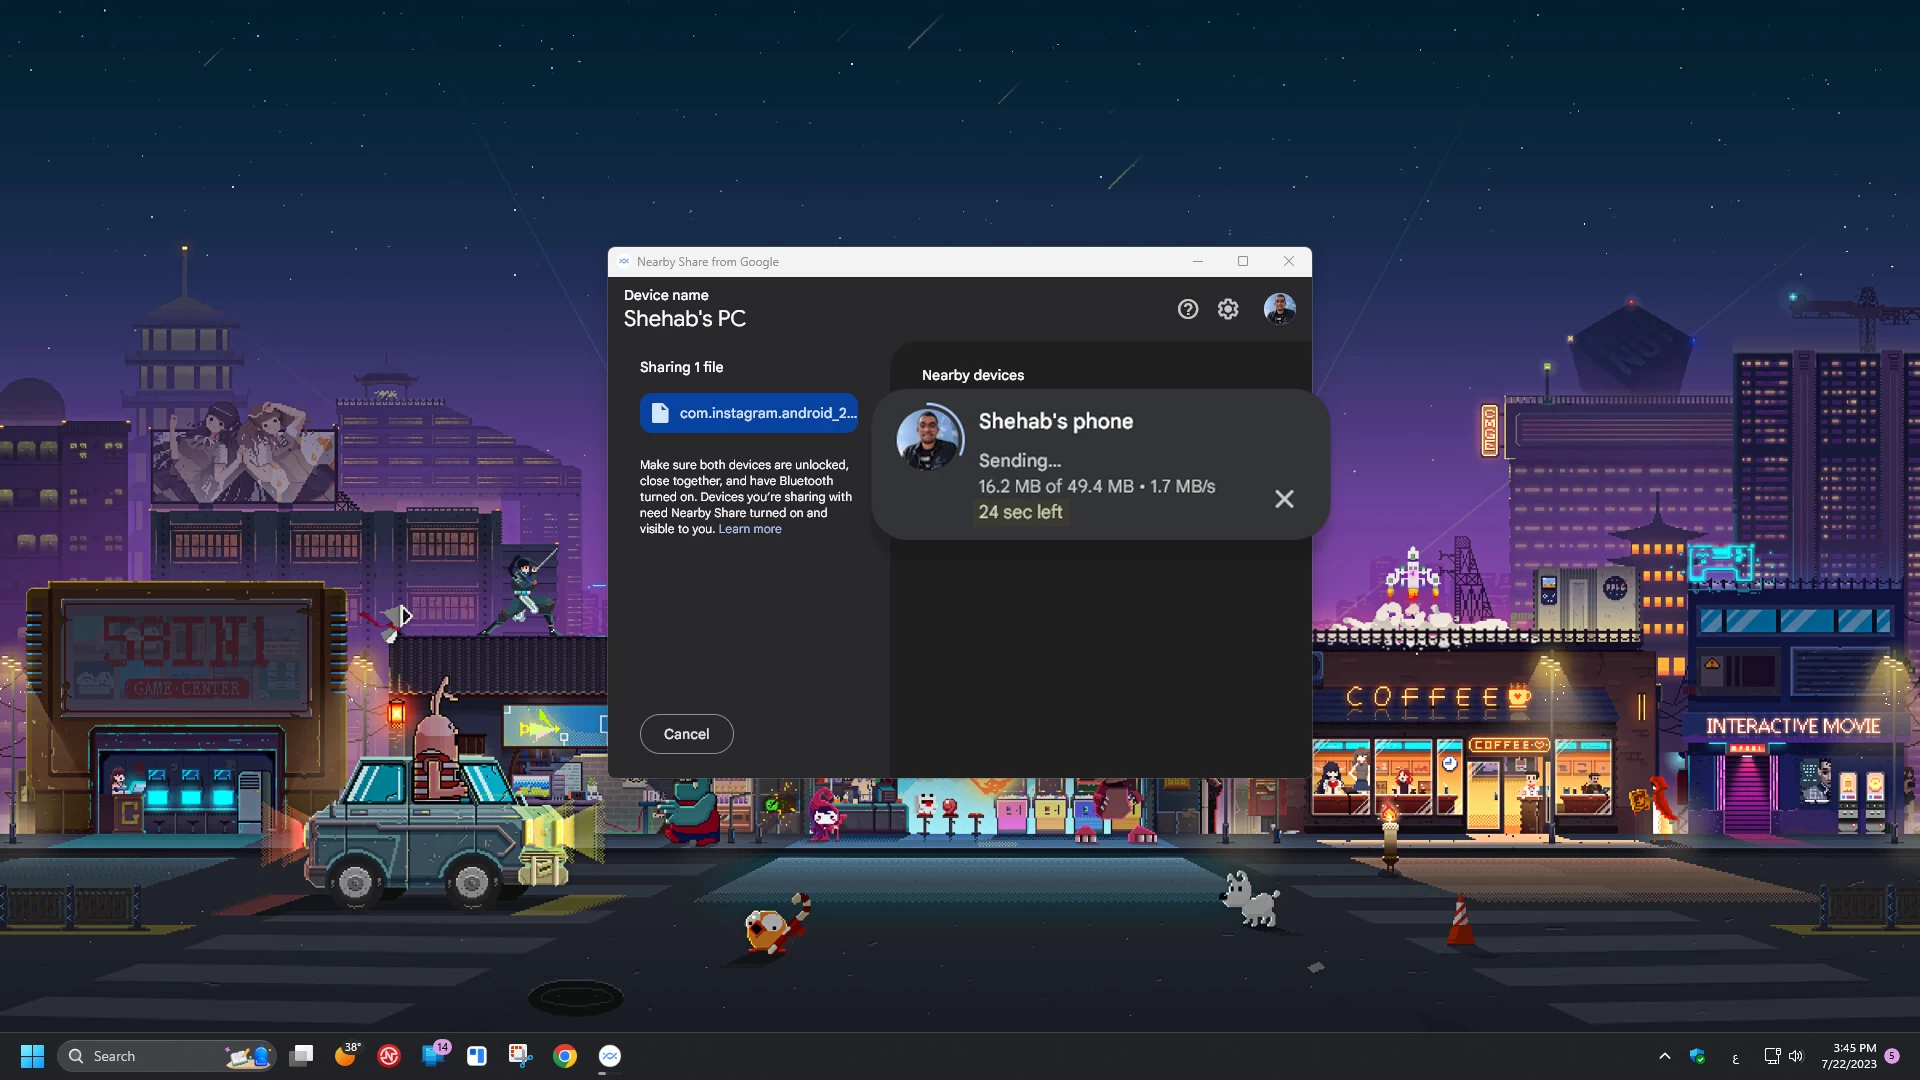This screenshot has width=1920, height=1080.
Task: Click the taskbar Search box
Action: pyautogui.click(x=166, y=1056)
